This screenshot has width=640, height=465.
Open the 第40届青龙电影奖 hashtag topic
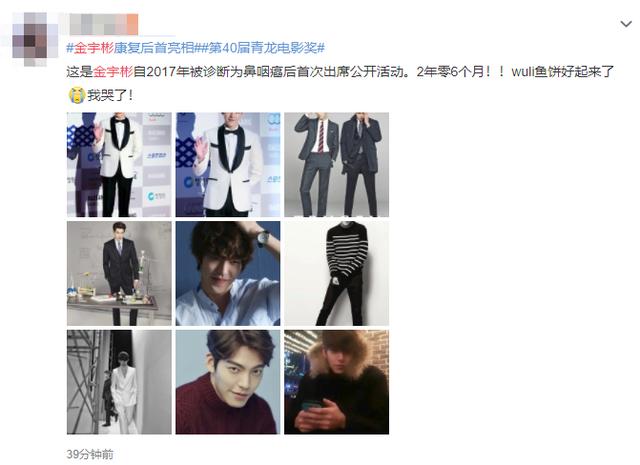(262, 48)
